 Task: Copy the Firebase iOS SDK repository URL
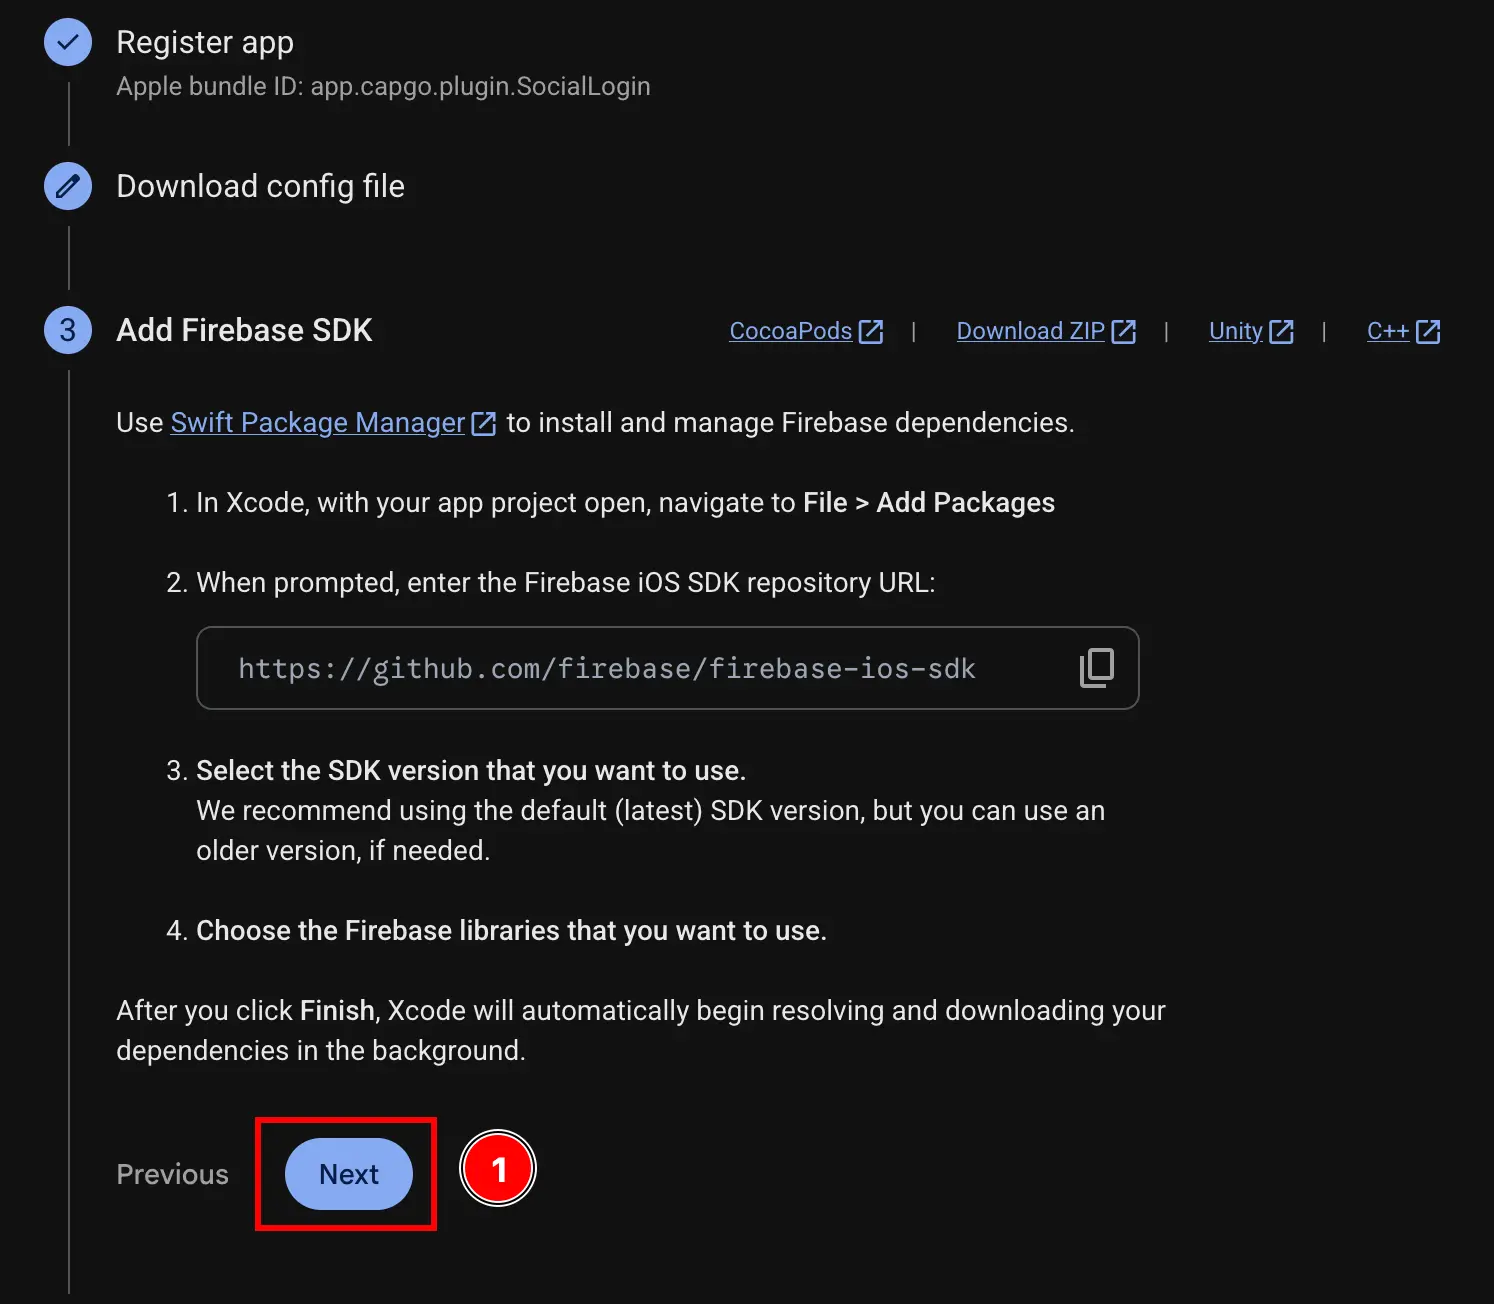tap(1097, 668)
